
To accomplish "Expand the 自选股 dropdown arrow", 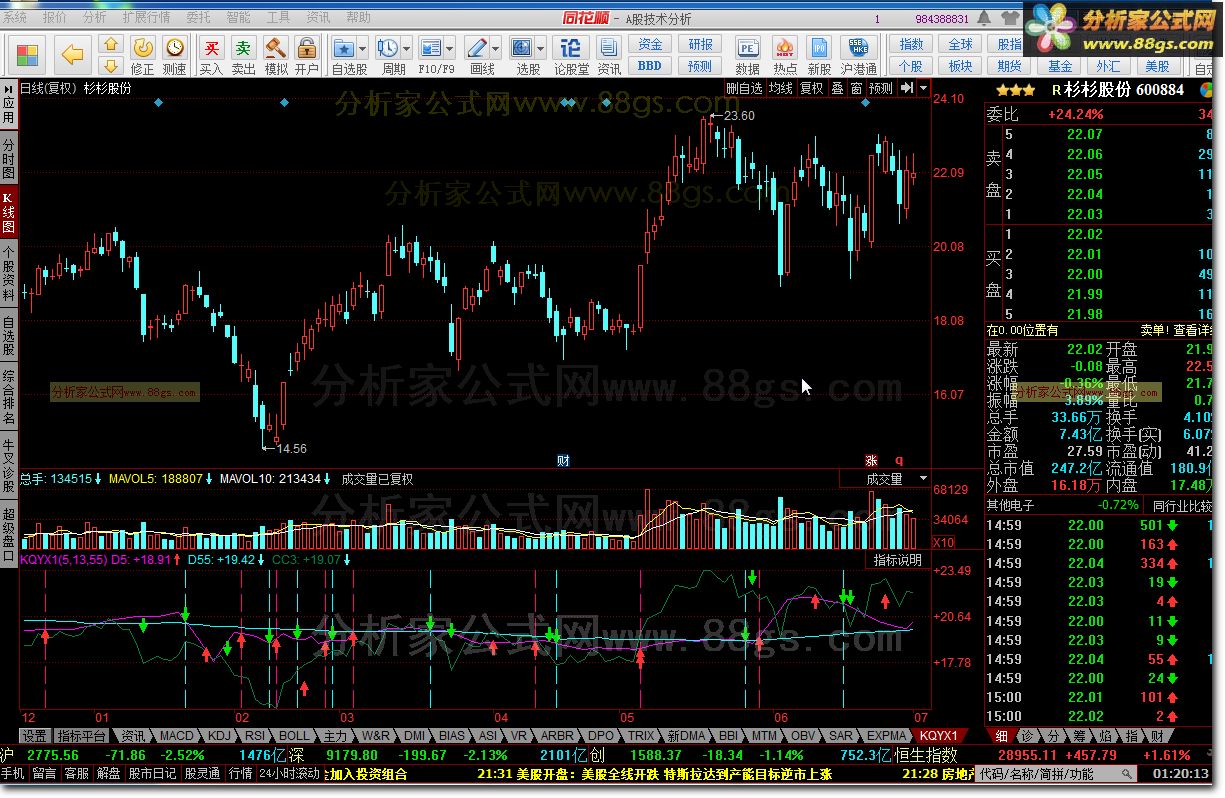I will click(363, 47).
